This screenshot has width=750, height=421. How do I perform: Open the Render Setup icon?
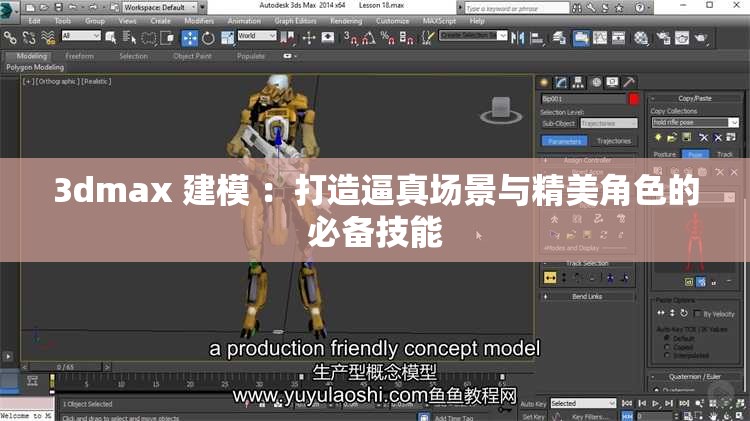tap(663, 38)
